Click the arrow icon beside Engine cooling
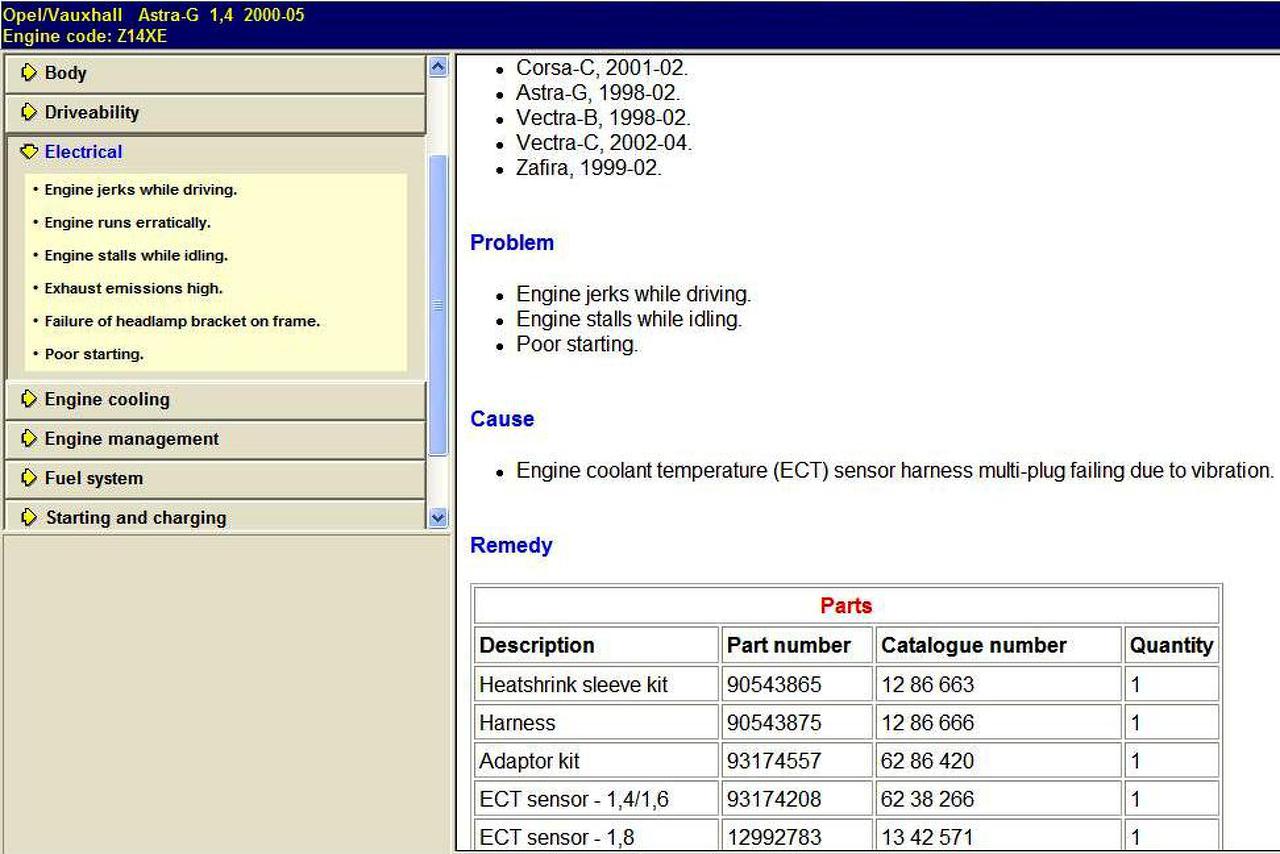The height and width of the screenshot is (854, 1280). 28,399
